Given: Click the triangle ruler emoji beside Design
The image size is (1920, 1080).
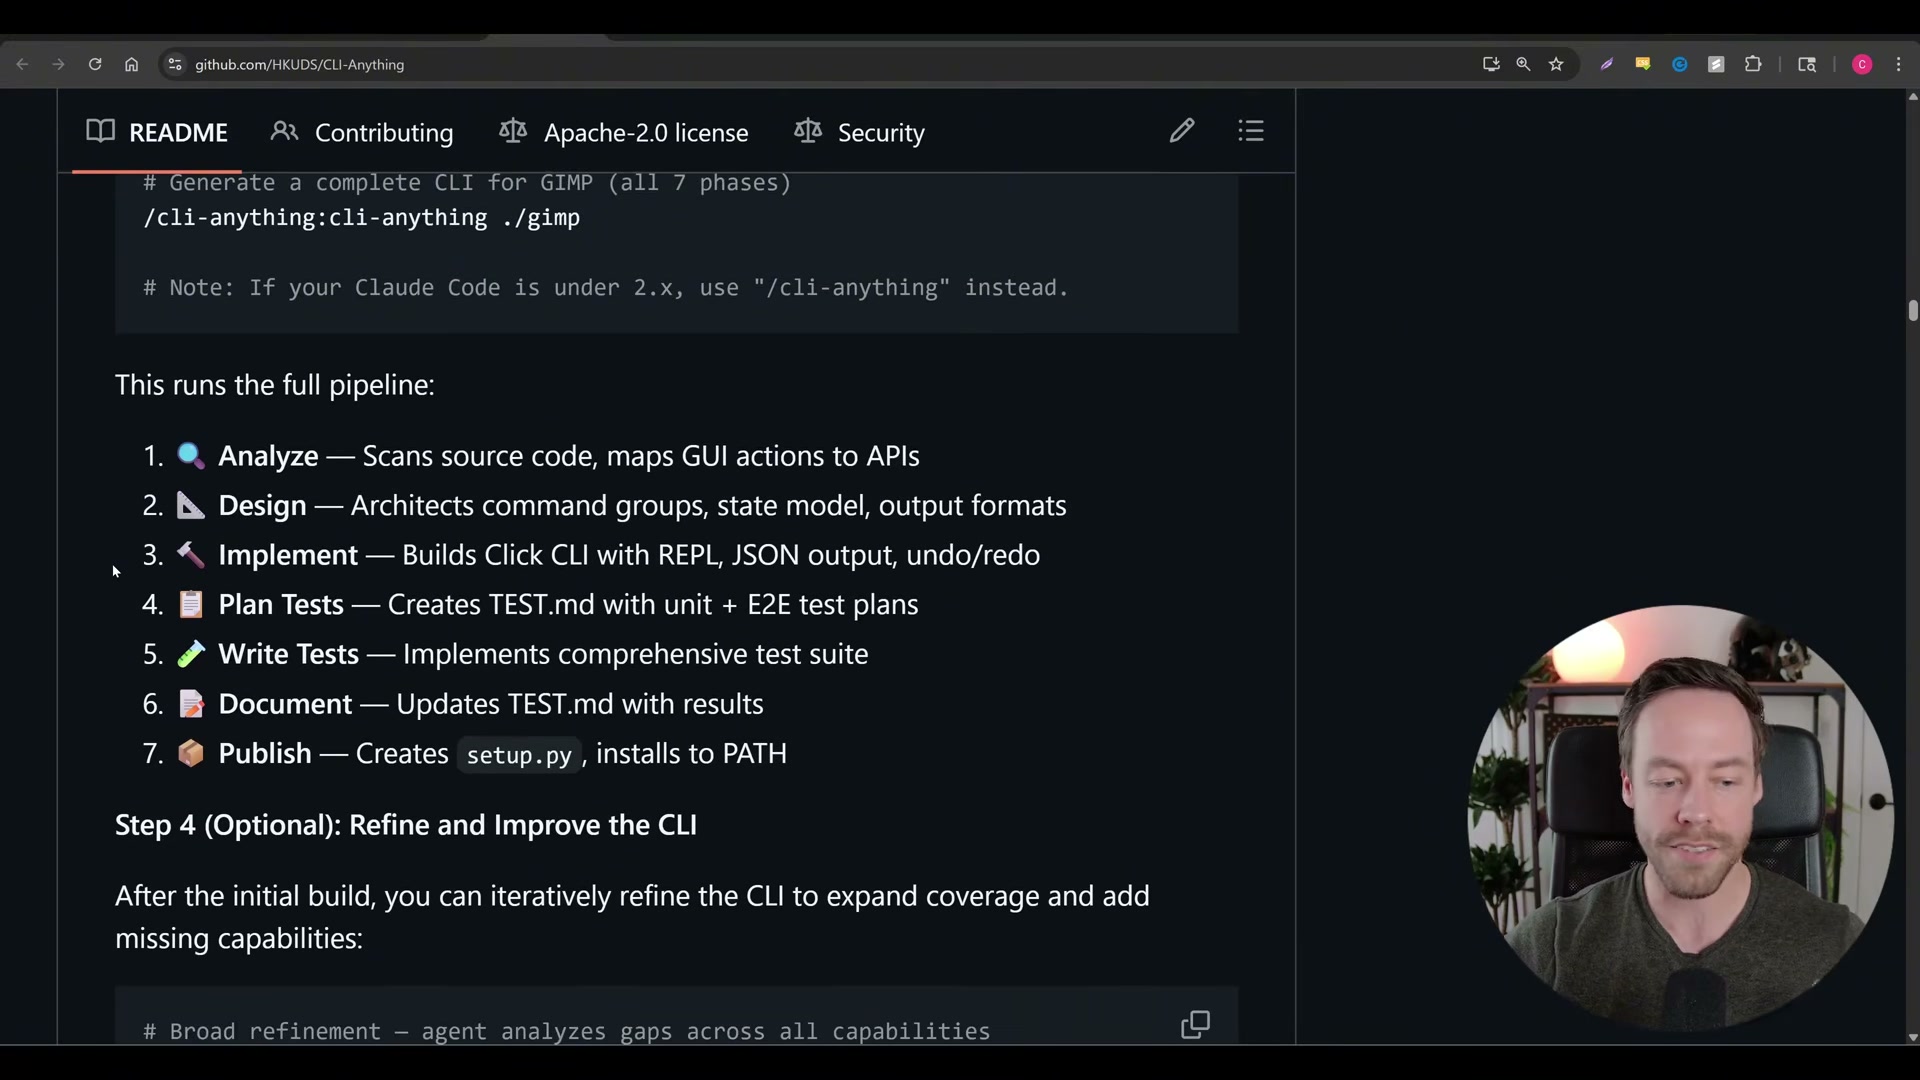Looking at the screenshot, I should point(191,505).
